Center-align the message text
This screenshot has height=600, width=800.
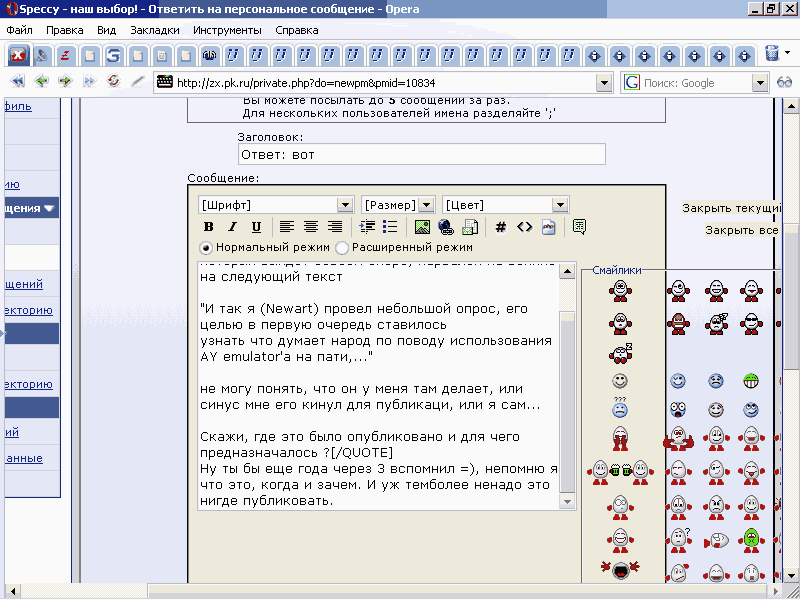pyautogui.click(x=310, y=227)
